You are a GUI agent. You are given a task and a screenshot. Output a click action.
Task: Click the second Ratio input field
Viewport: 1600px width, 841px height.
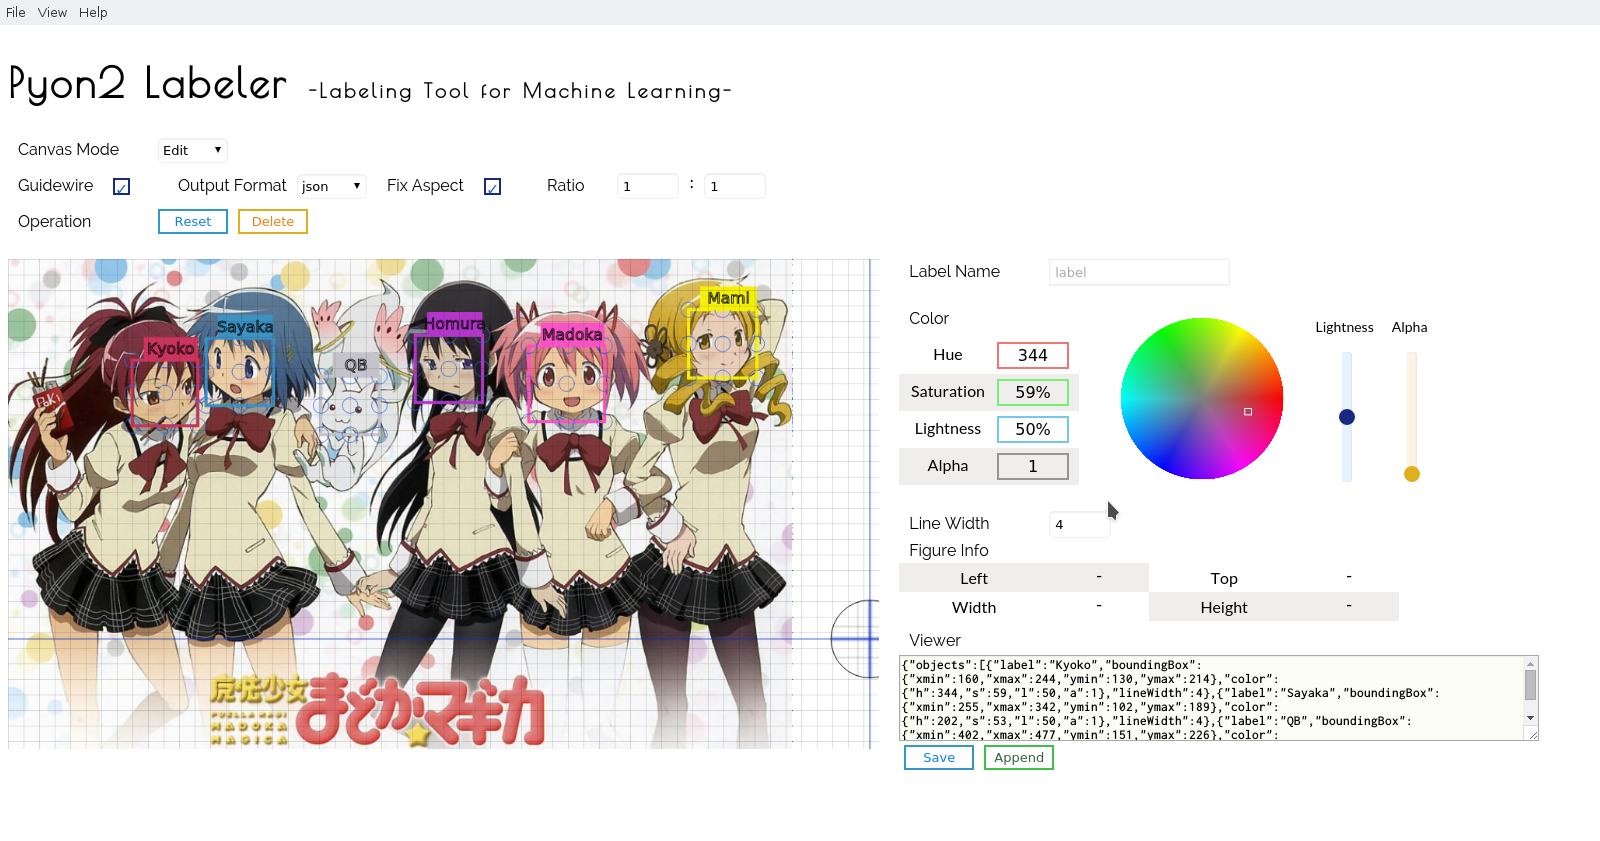735,186
